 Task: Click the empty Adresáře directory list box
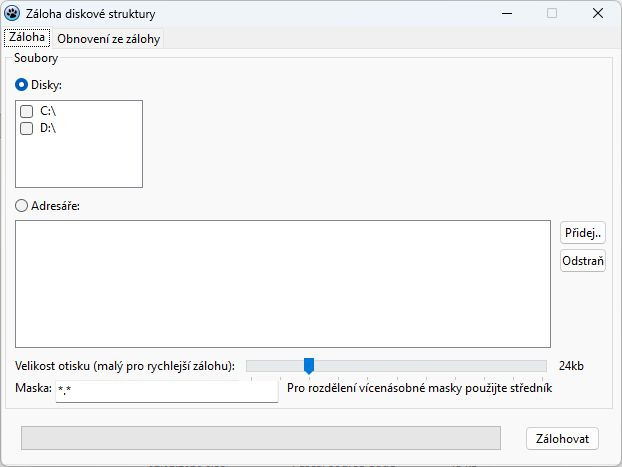coord(283,284)
